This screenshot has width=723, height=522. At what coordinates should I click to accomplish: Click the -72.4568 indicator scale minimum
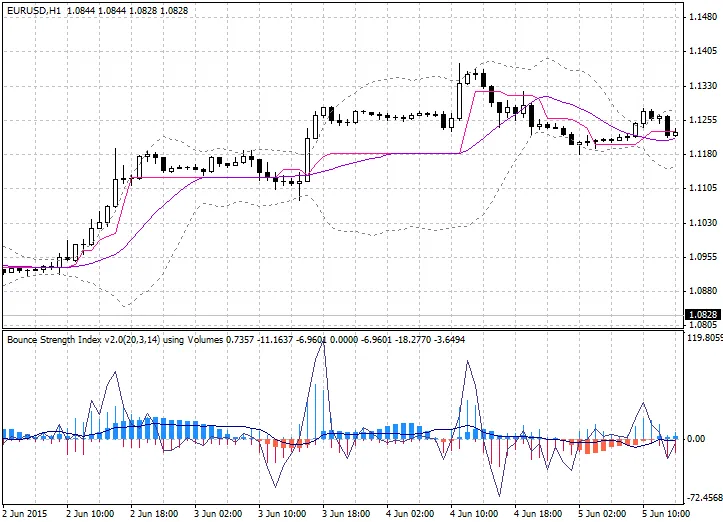click(704, 497)
